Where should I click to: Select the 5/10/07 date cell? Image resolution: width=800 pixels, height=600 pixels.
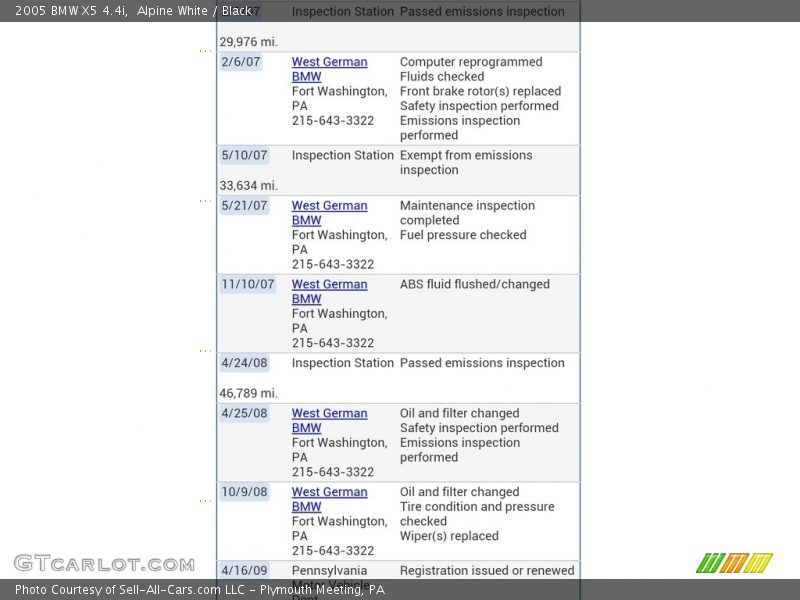tap(244, 155)
